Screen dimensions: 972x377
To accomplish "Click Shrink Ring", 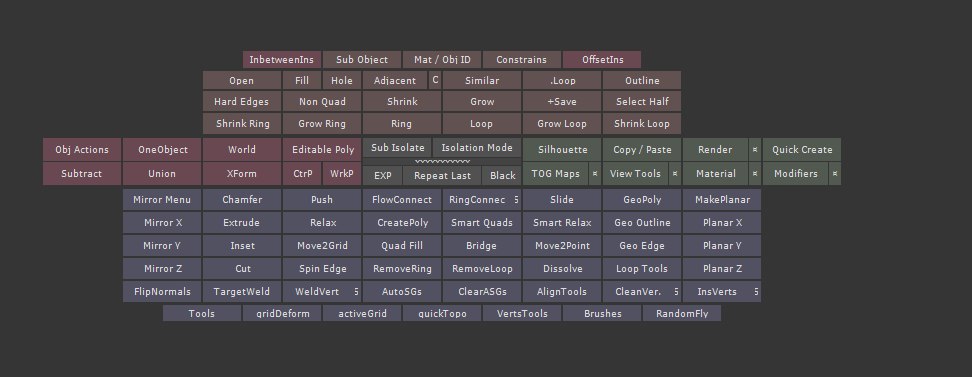I will (242, 123).
